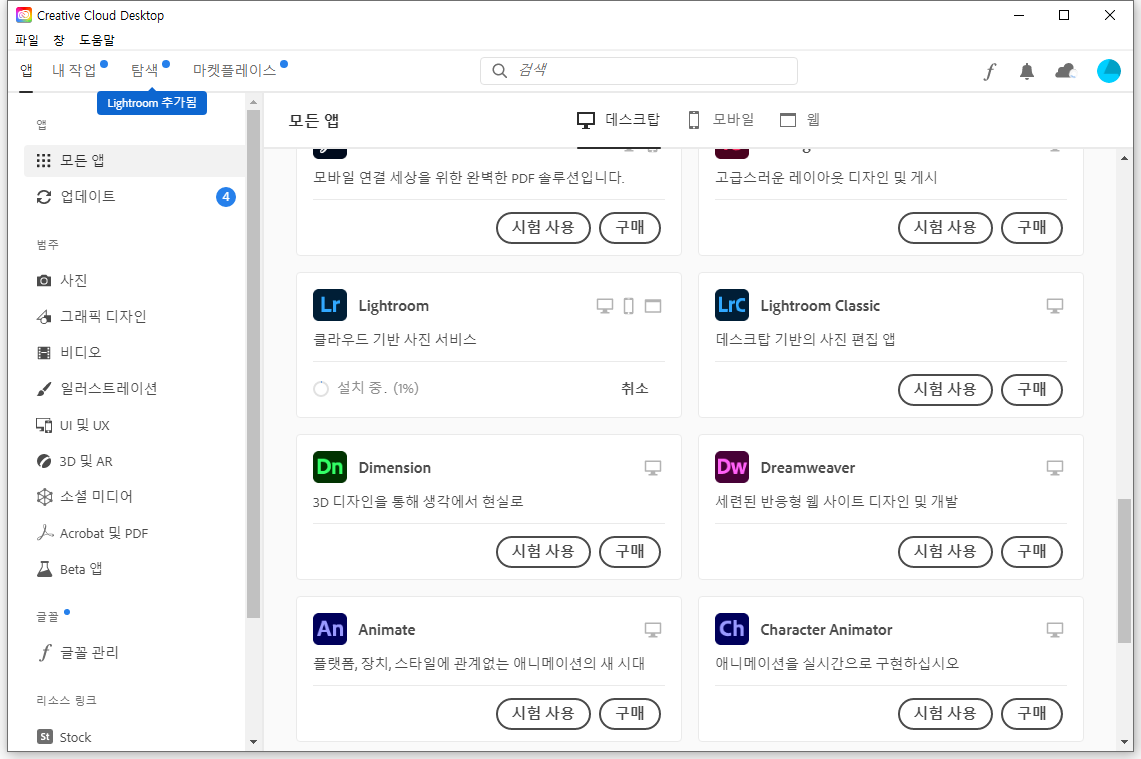Click 시험 사용 for Animate
The image size is (1141, 759).
(x=543, y=713)
